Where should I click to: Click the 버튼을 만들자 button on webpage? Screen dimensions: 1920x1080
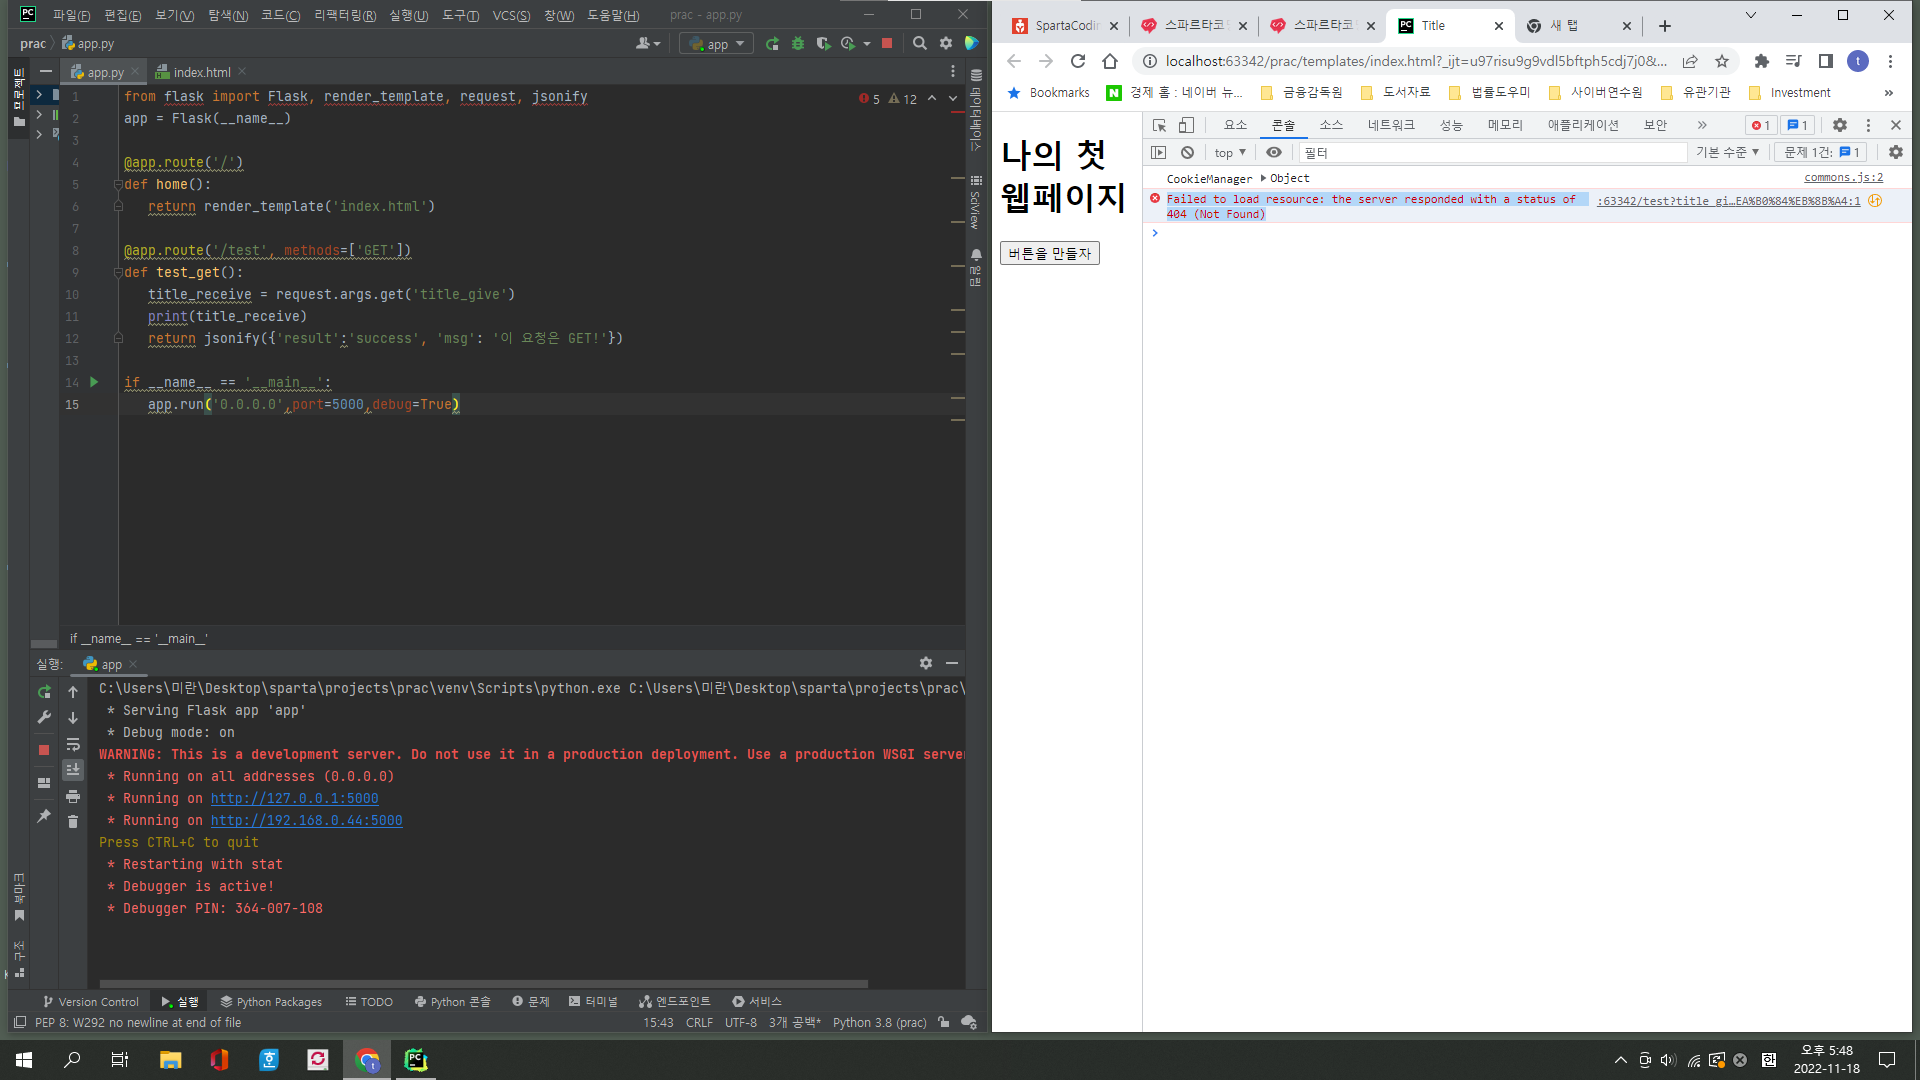[x=1049, y=253]
